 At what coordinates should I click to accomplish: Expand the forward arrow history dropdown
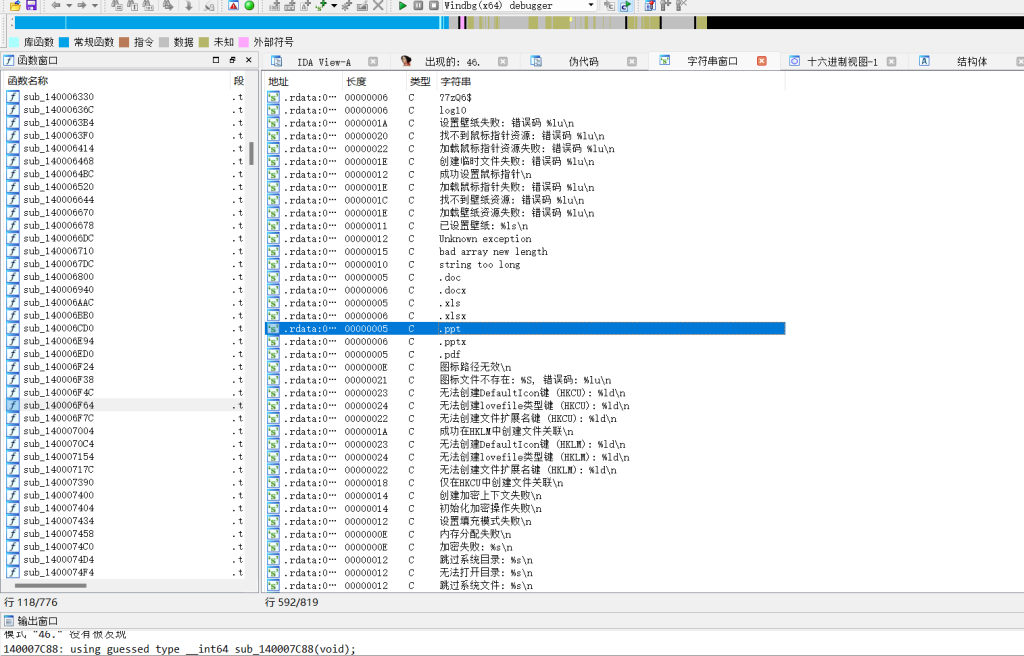click(x=94, y=6)
